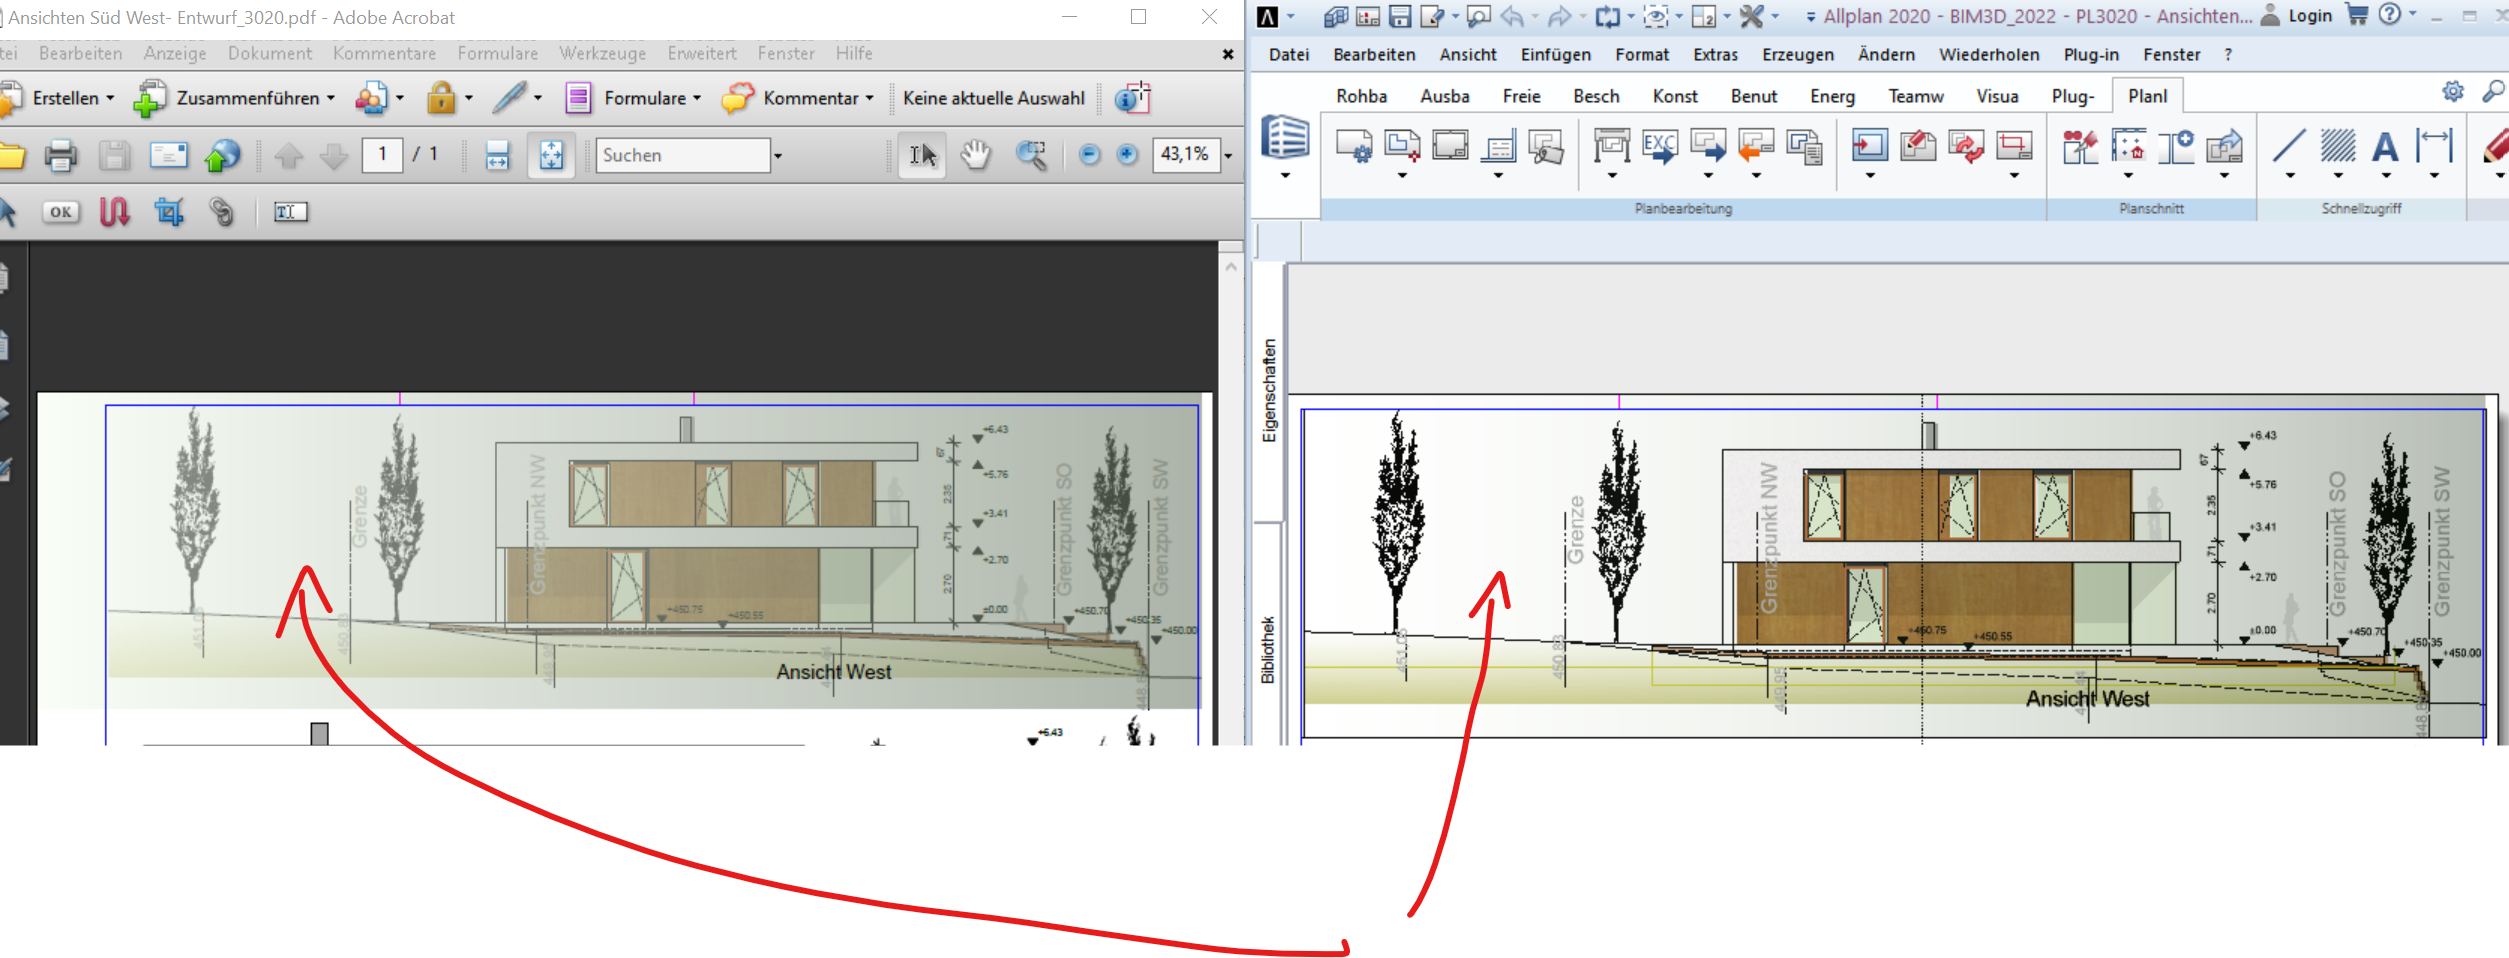Click the hatching pattern tool icon
This screenshot has width=2509, height=958.
(2338, 147)
